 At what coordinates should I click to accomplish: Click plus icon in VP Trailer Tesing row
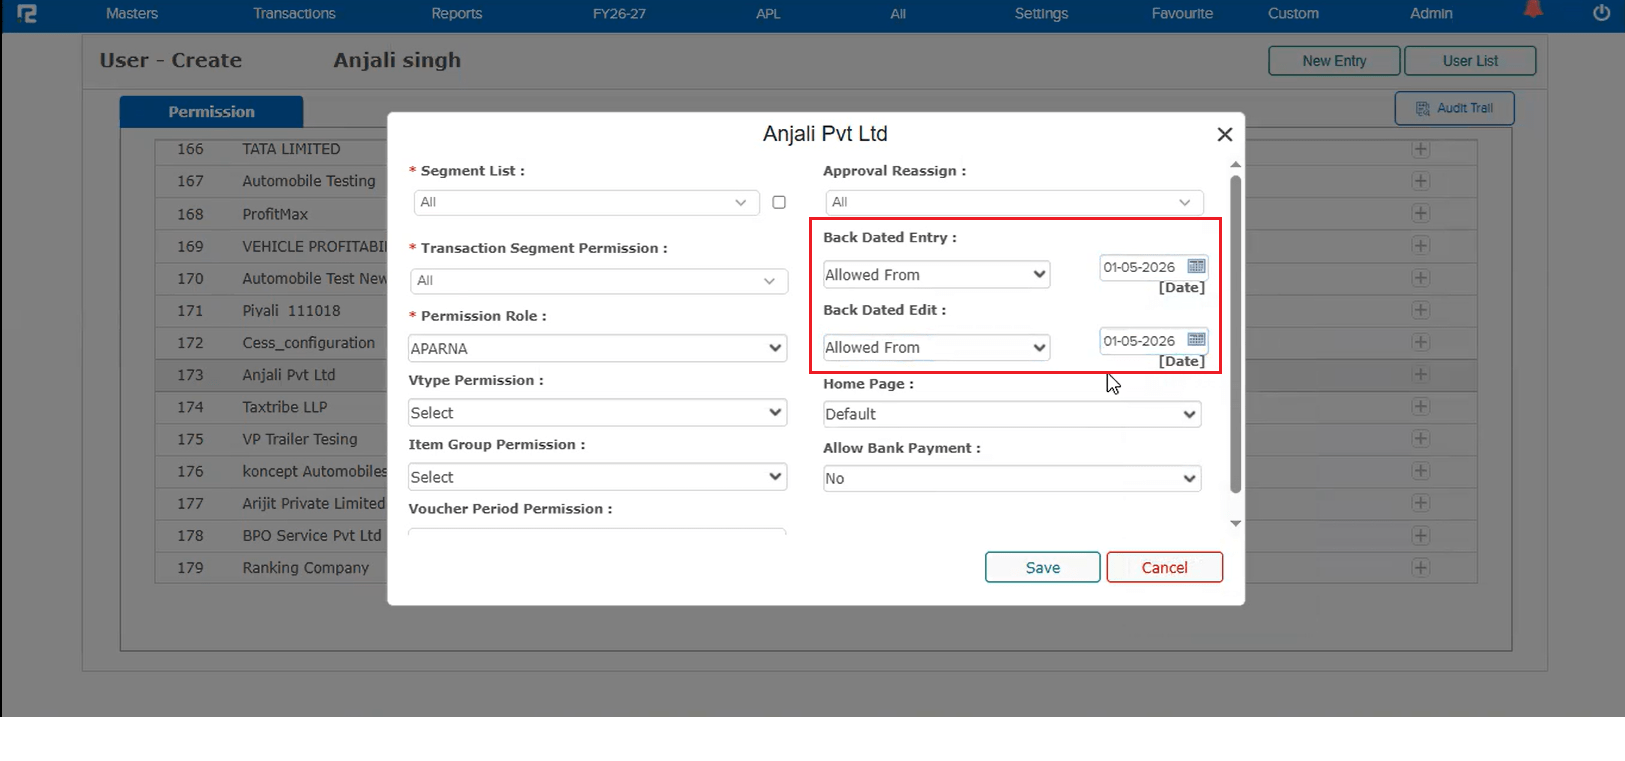(1420, 438)
